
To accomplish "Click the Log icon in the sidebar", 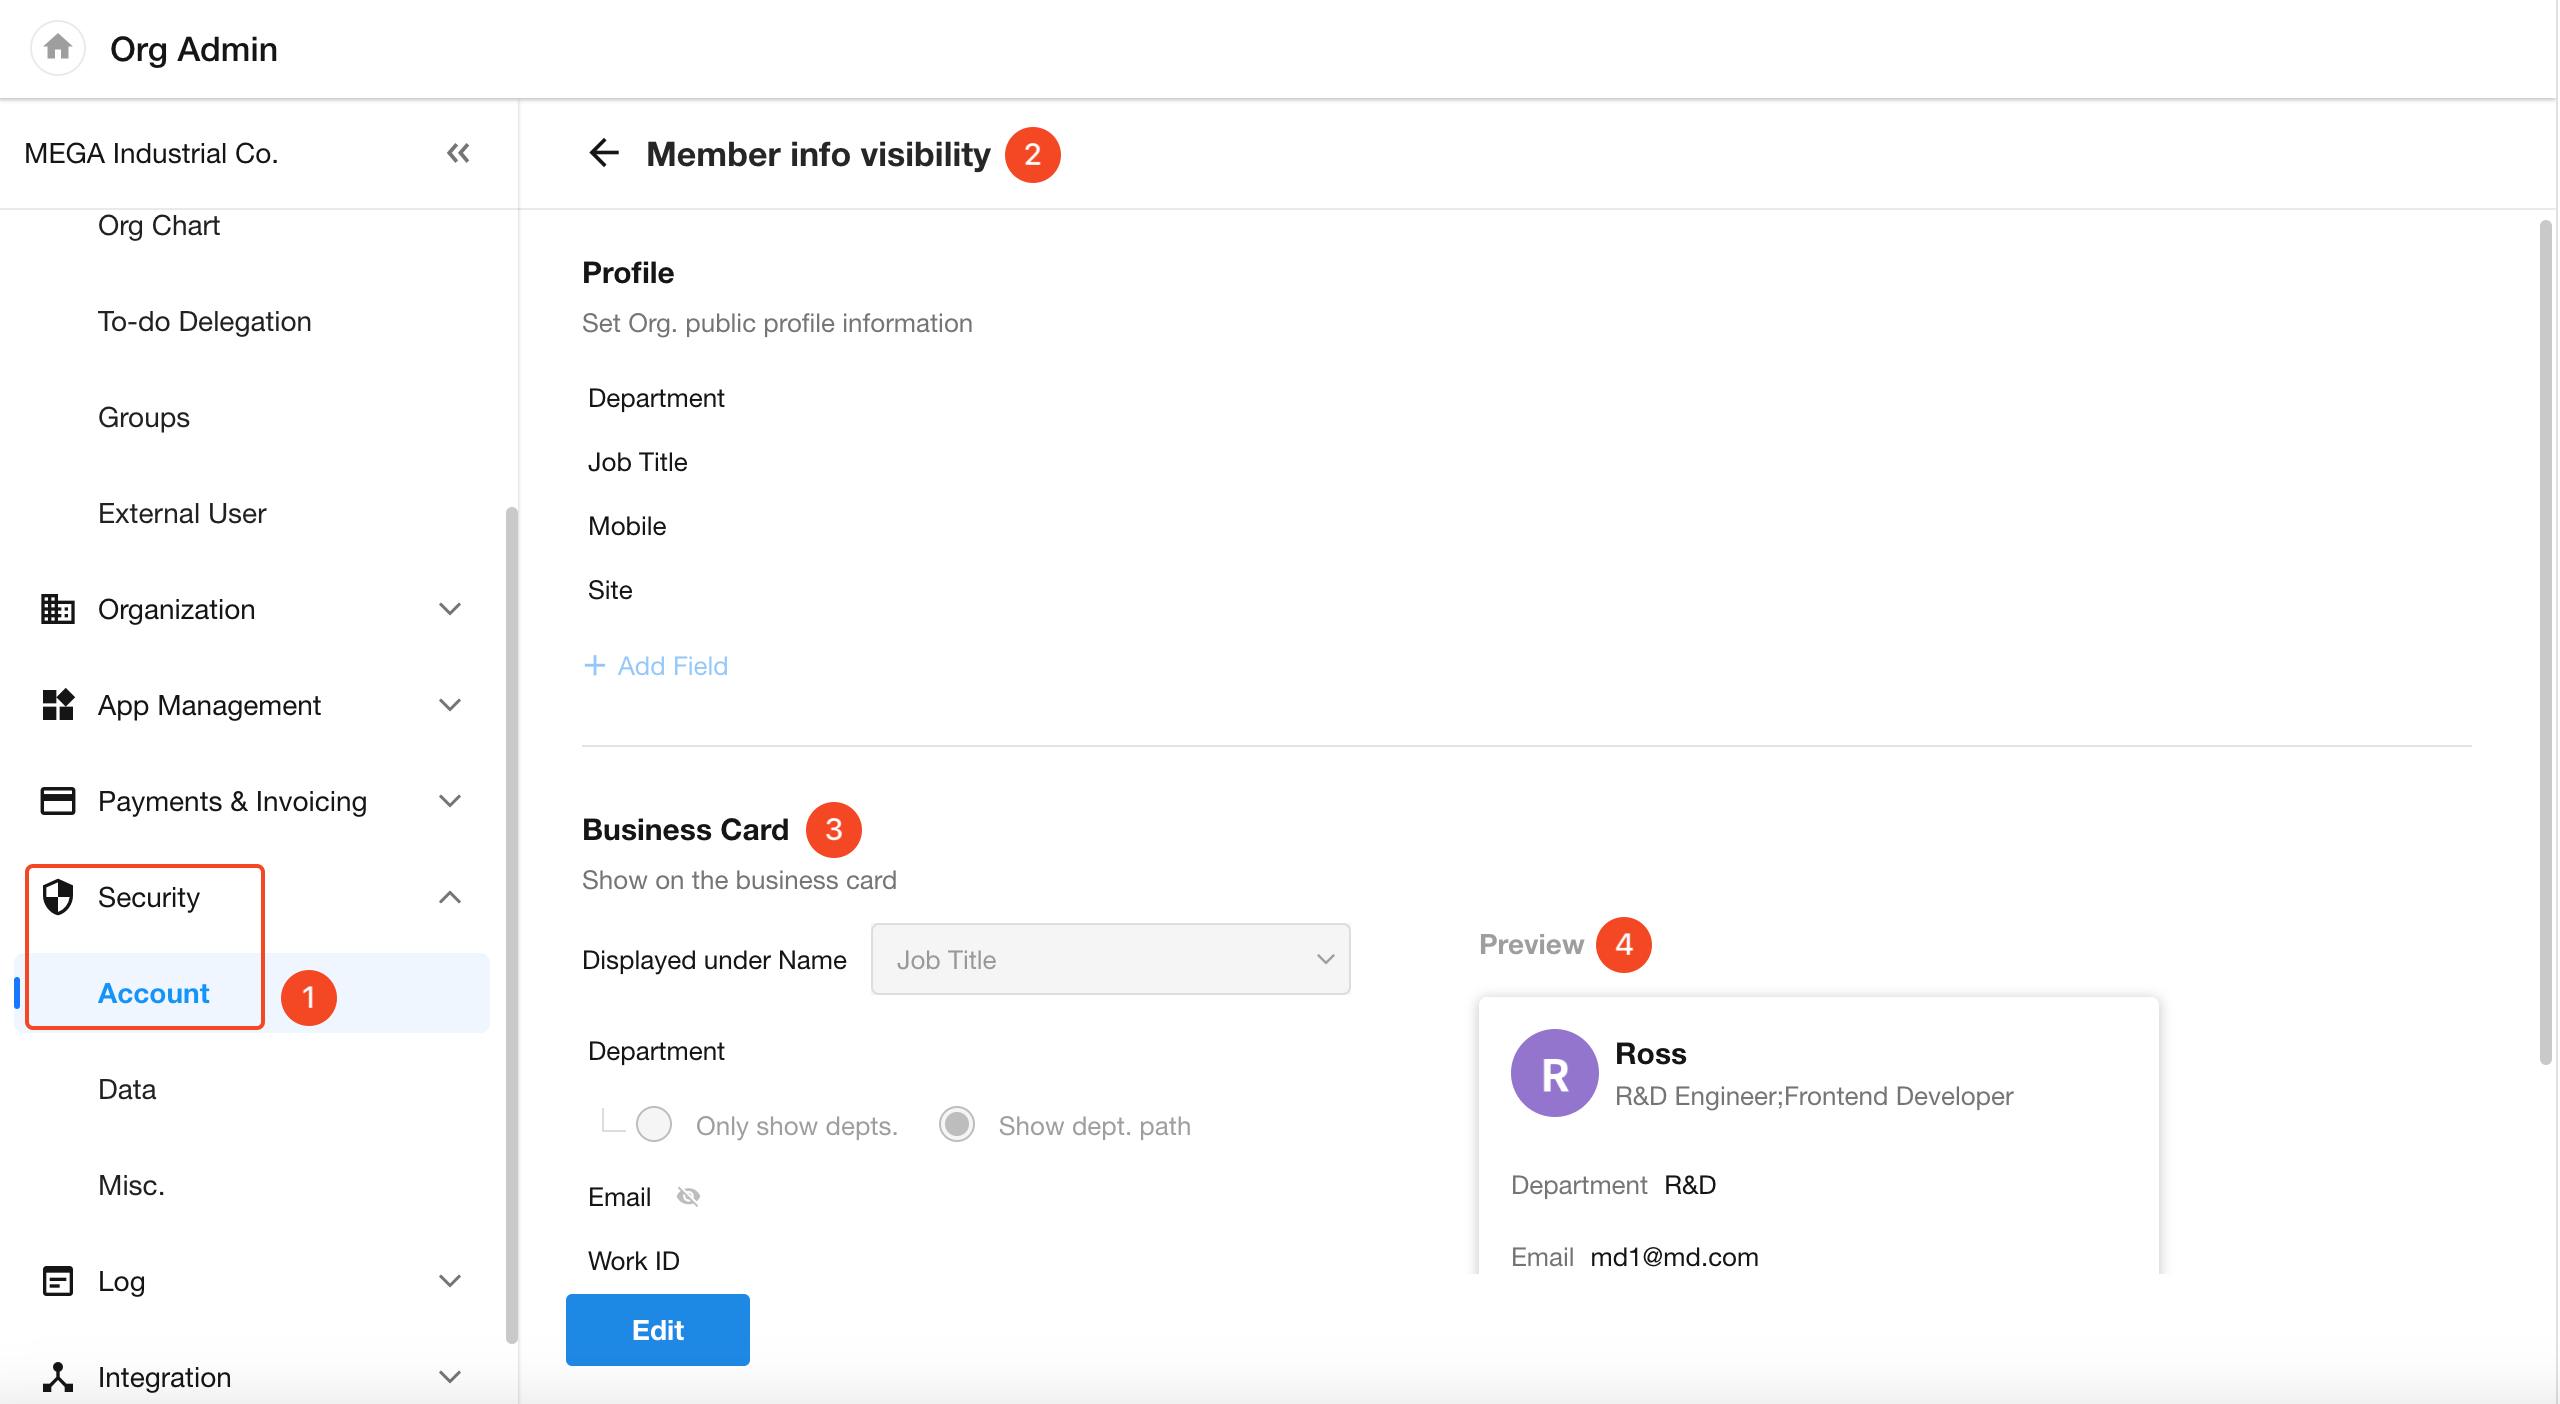I will [57, 1281].
